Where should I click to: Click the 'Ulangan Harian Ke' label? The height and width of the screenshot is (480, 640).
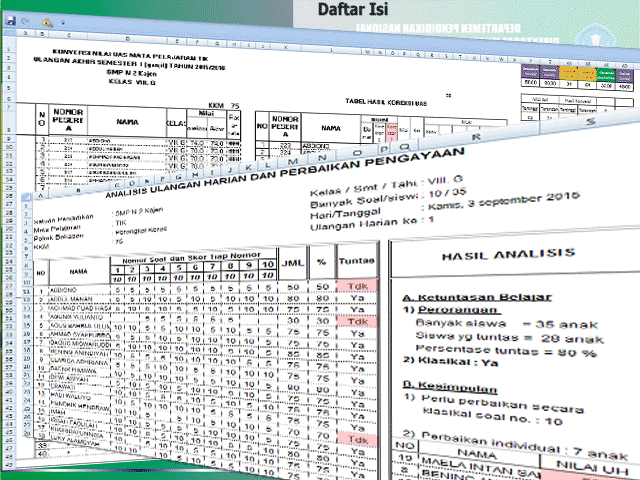[x=364, y=224]
